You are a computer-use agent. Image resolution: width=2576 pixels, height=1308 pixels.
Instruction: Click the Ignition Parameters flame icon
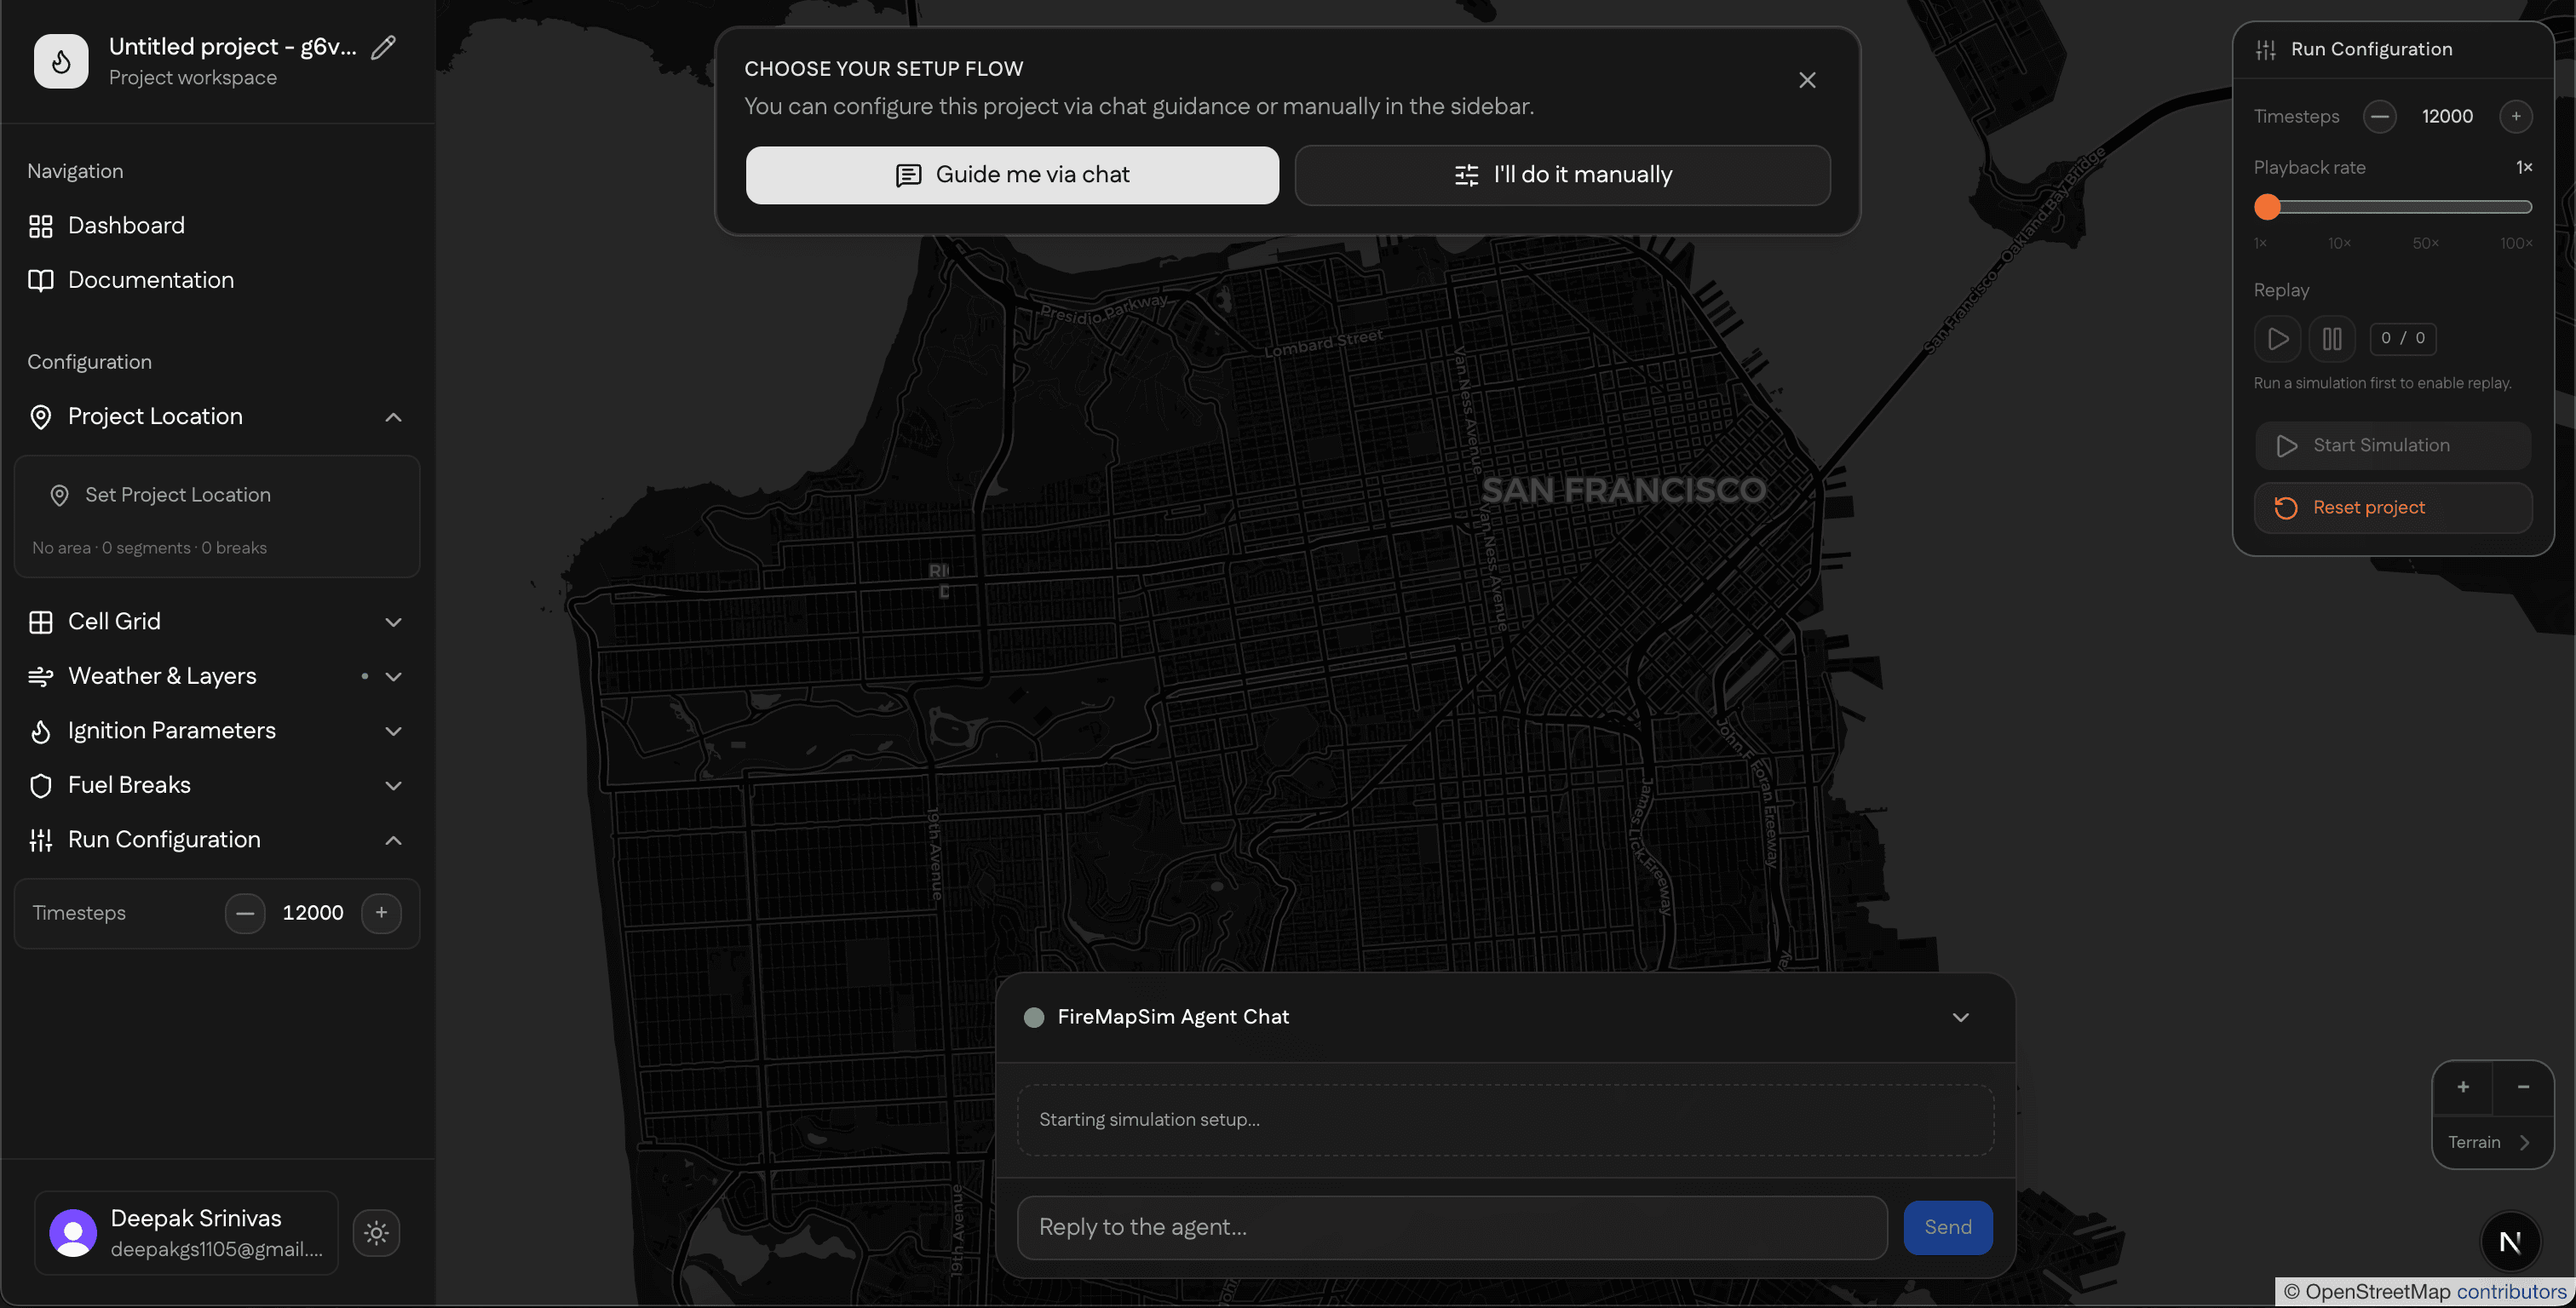click(x=41, y=732)
